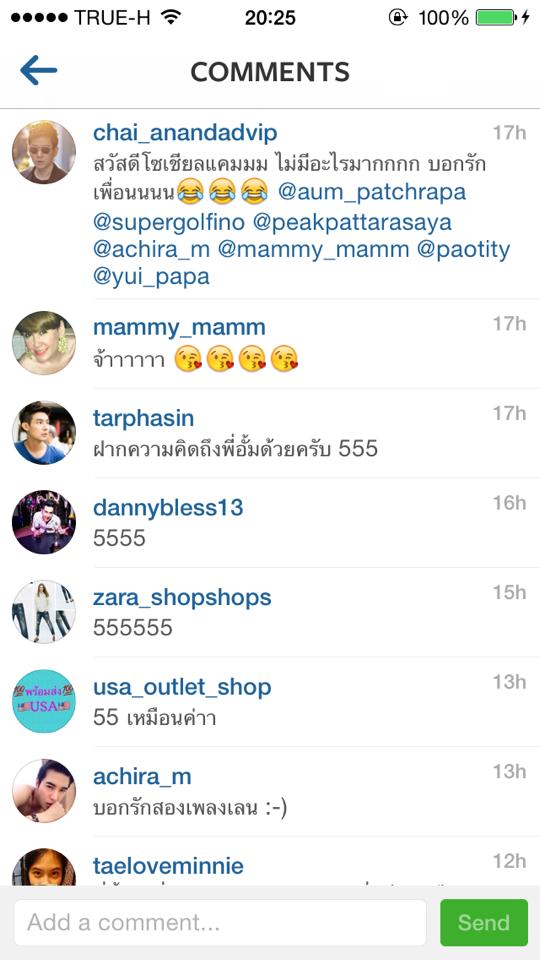This screenshot has height=960, width=540.
Task: Tap tarphasin's profile avatar
Action: [44, 432]
